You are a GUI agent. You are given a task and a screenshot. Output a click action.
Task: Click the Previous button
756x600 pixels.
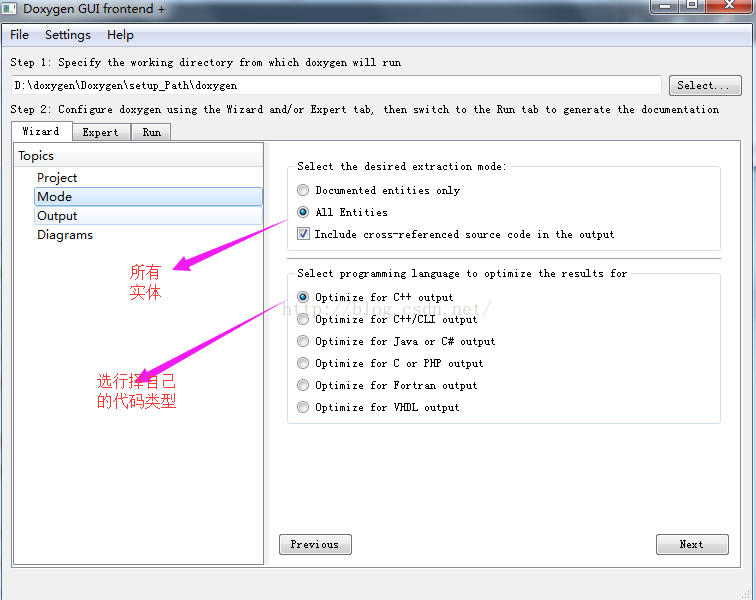[x=315, y=545]
